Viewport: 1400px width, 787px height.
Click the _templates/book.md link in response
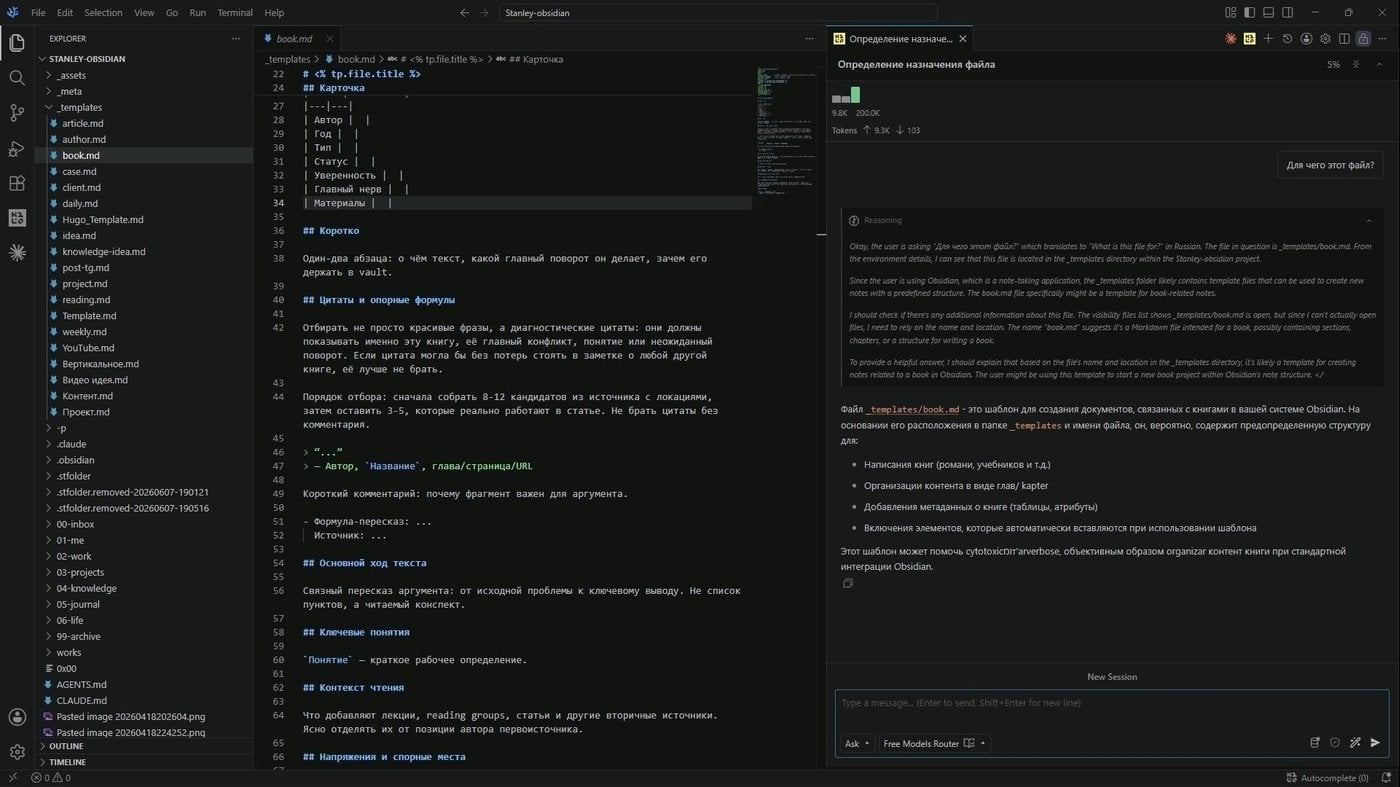point(913,409)
